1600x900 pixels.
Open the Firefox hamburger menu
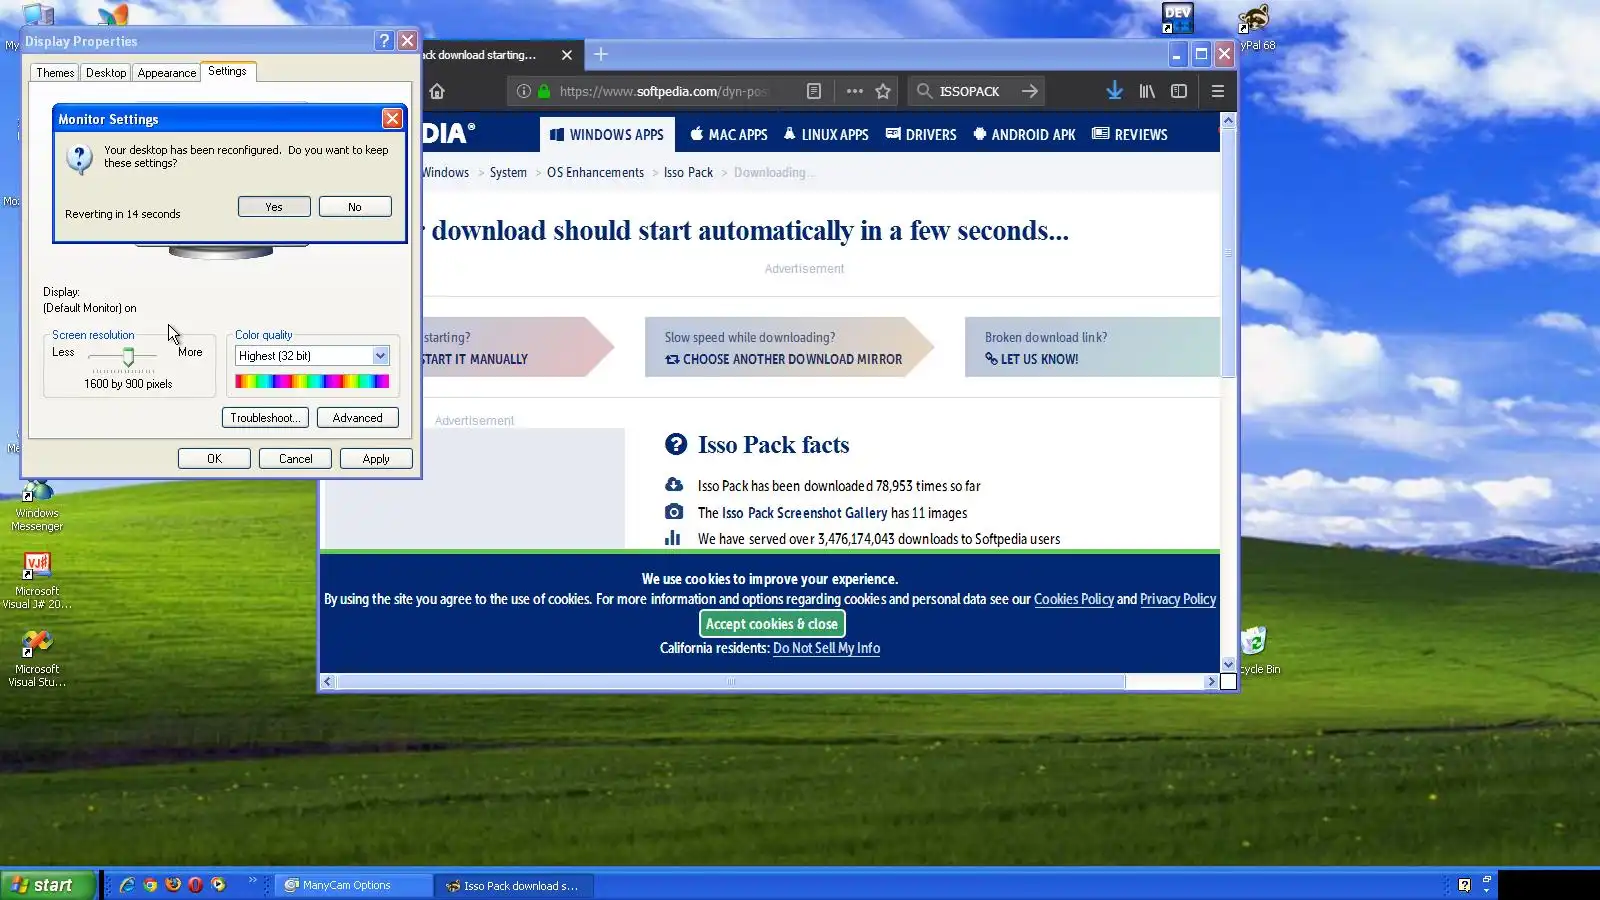pyautogui.click(x=1217, y=91)
